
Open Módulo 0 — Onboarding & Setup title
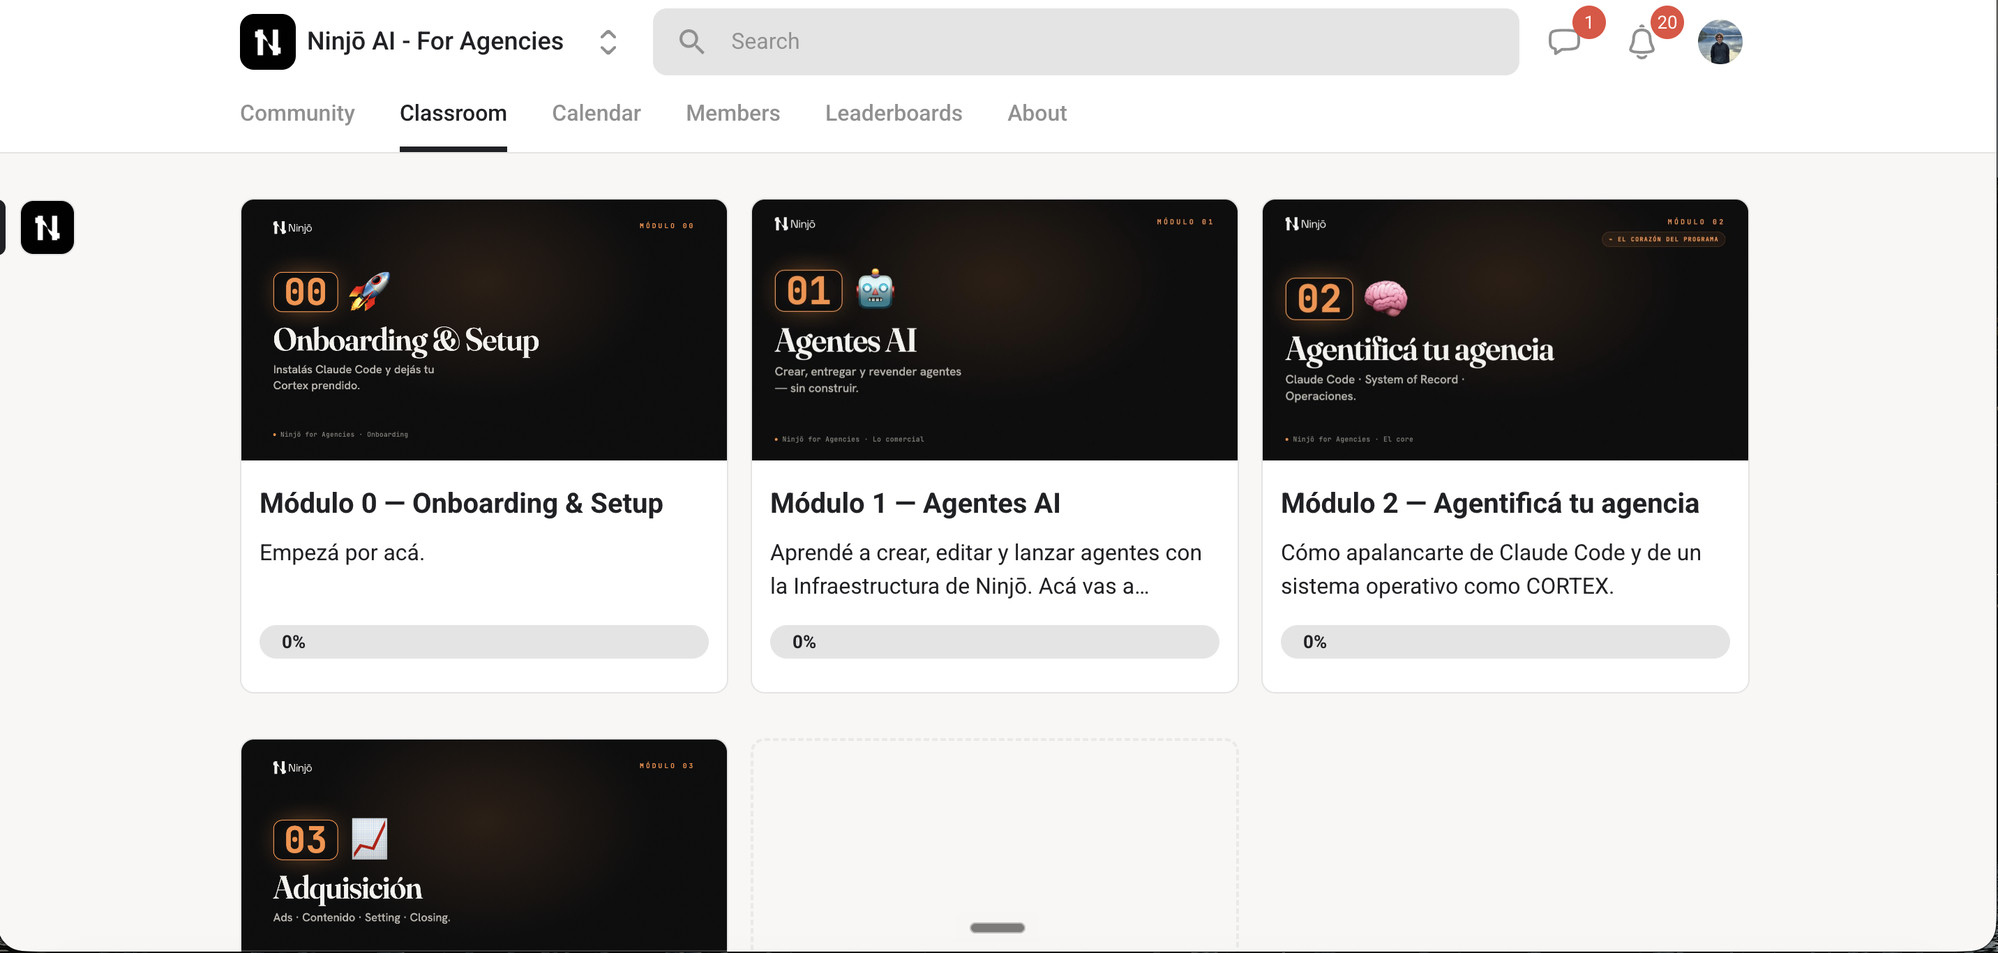461,503
